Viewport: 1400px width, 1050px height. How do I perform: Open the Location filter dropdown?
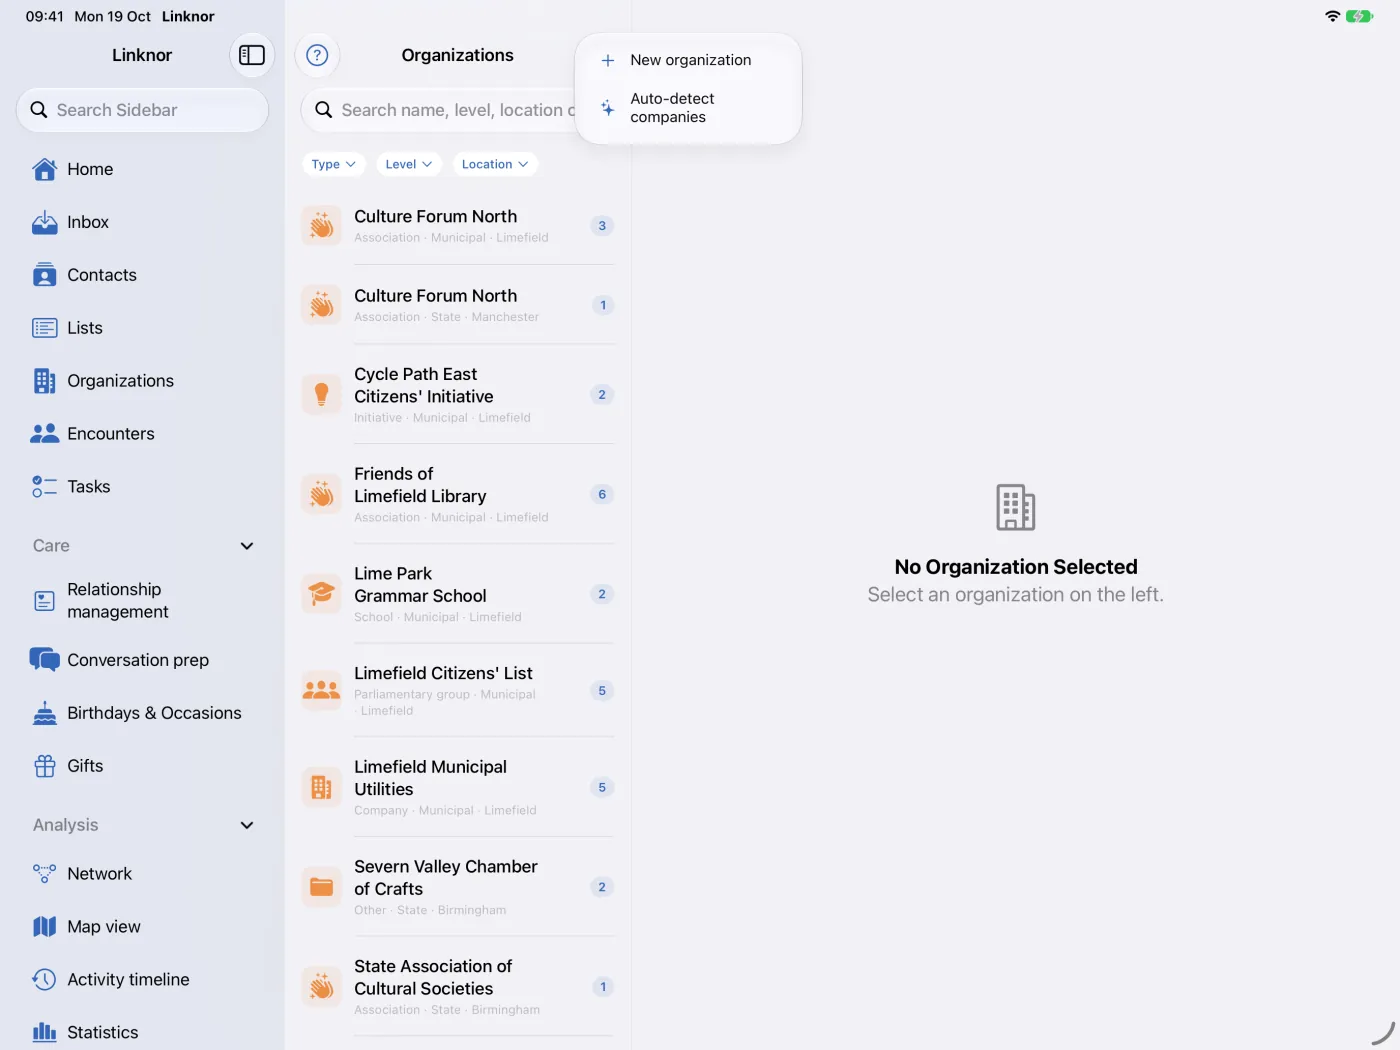click(x=495, y=164)
